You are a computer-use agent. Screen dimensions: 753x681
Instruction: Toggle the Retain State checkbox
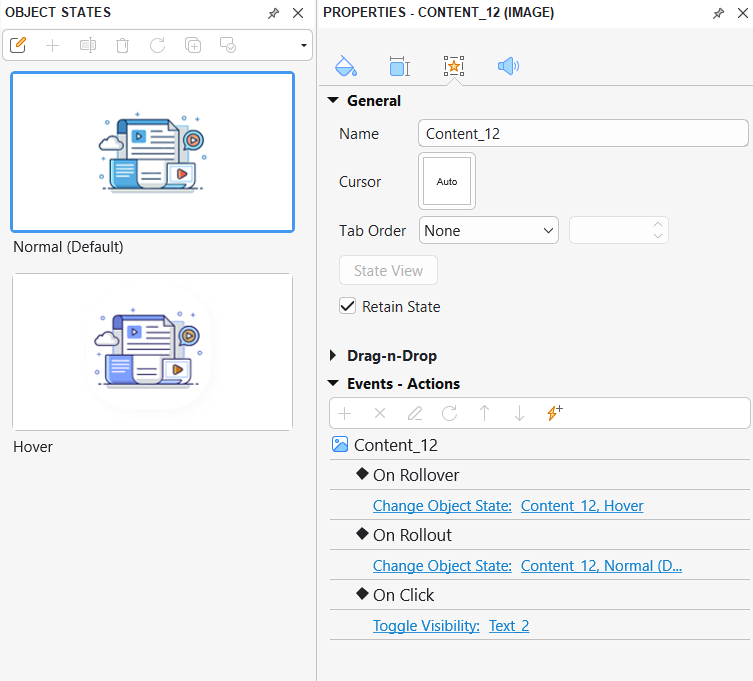click(x=348, y=306)
